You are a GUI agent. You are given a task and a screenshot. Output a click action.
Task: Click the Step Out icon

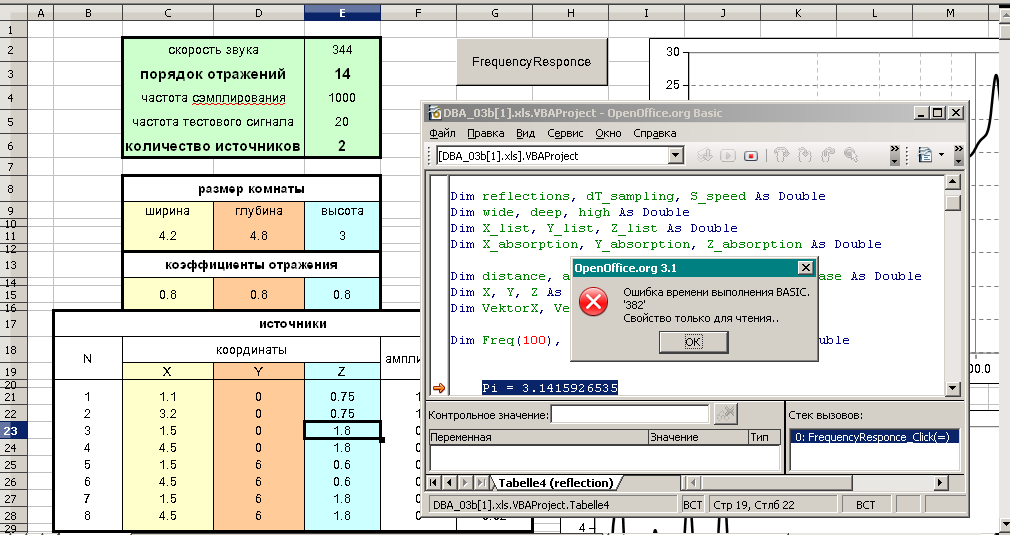point(828,155)
